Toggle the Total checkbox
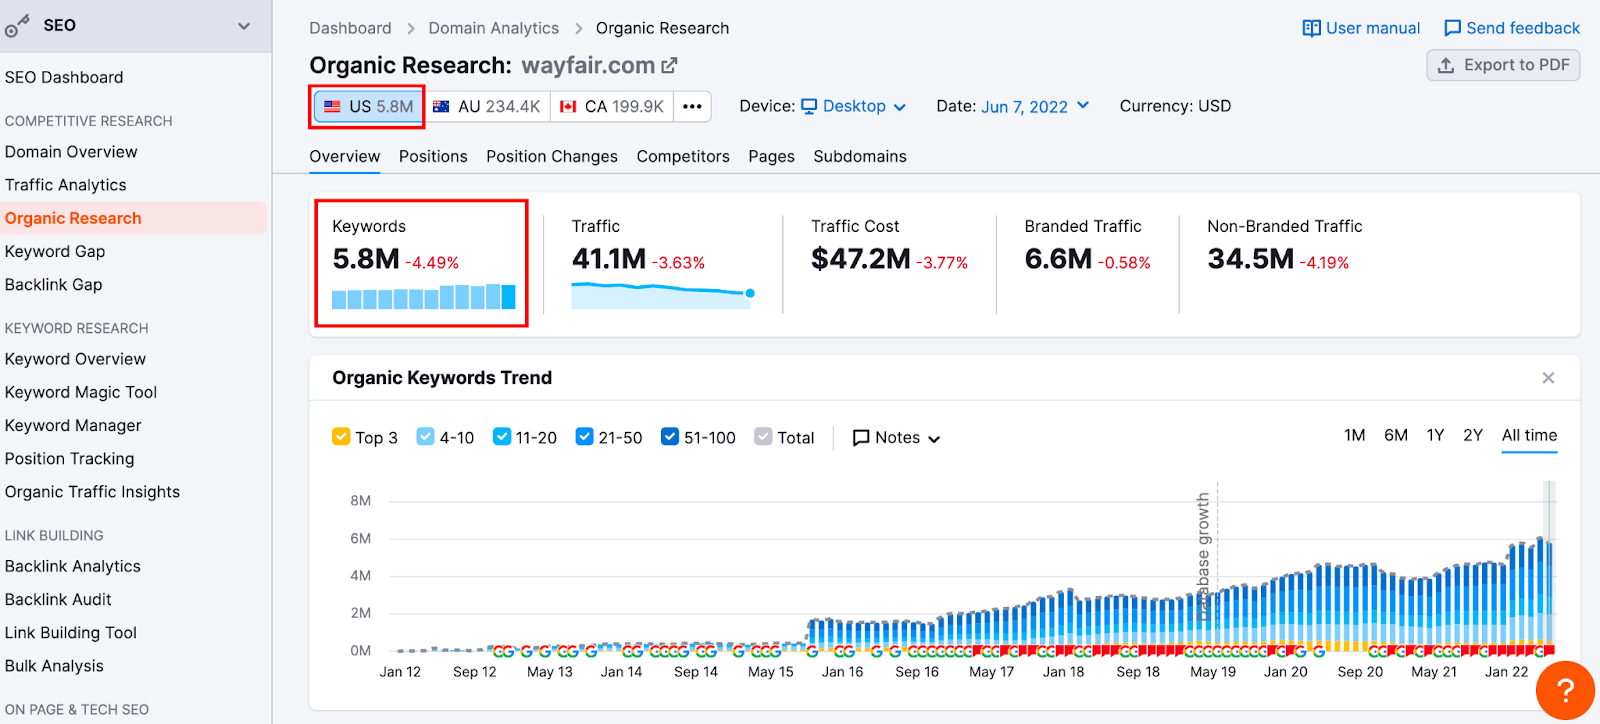 pyautogui.click(x=763, y=437)
